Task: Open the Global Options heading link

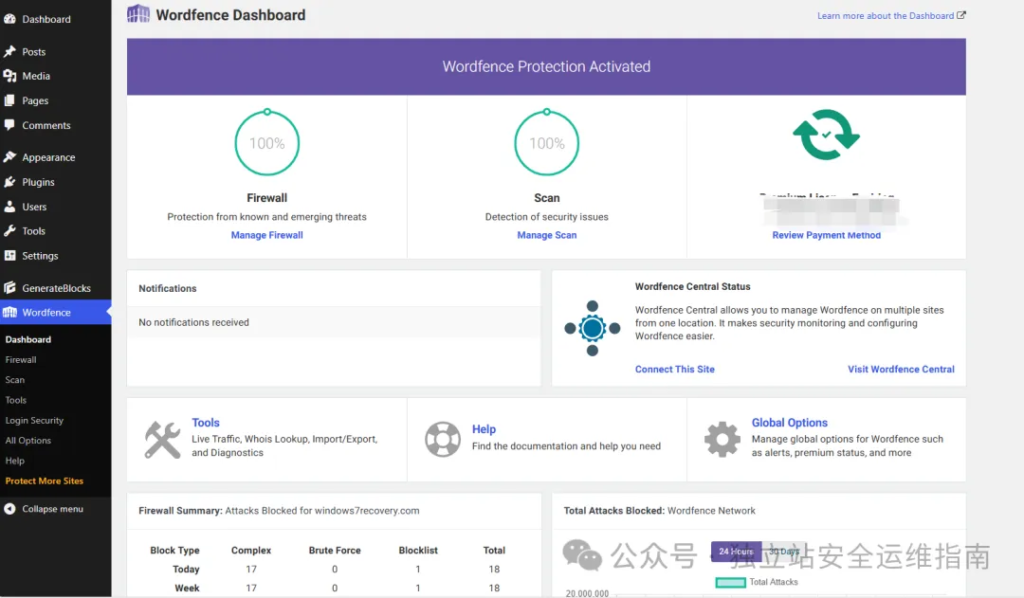Action: (790, 423)
